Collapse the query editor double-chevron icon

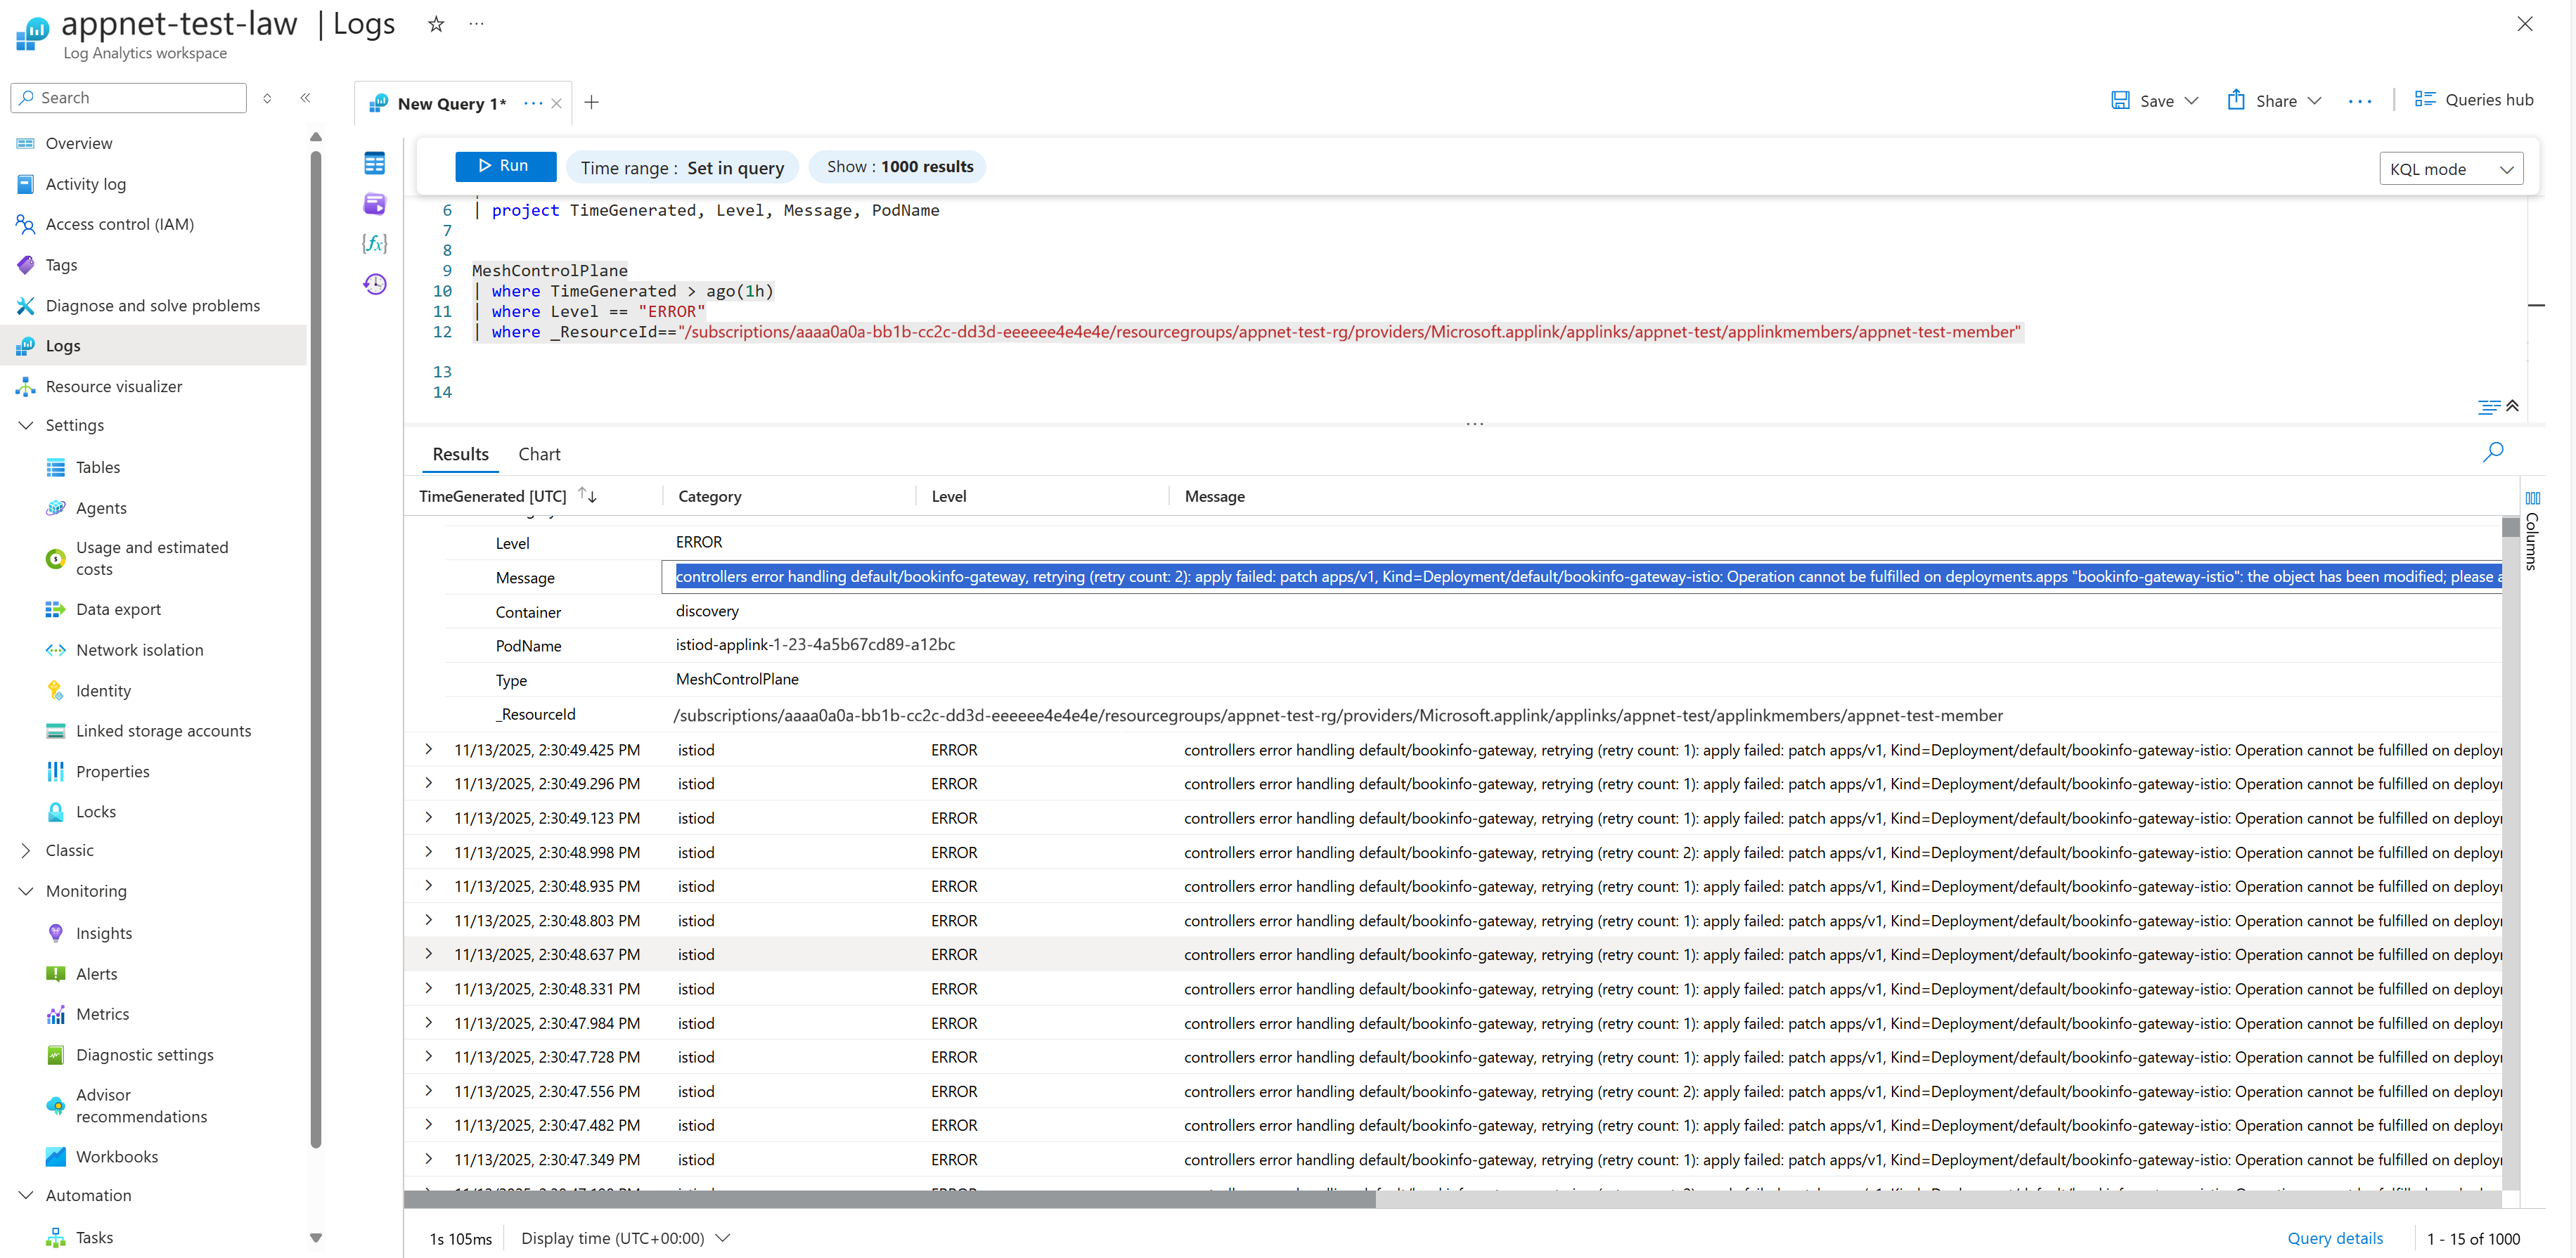(x=2512, y=406)
